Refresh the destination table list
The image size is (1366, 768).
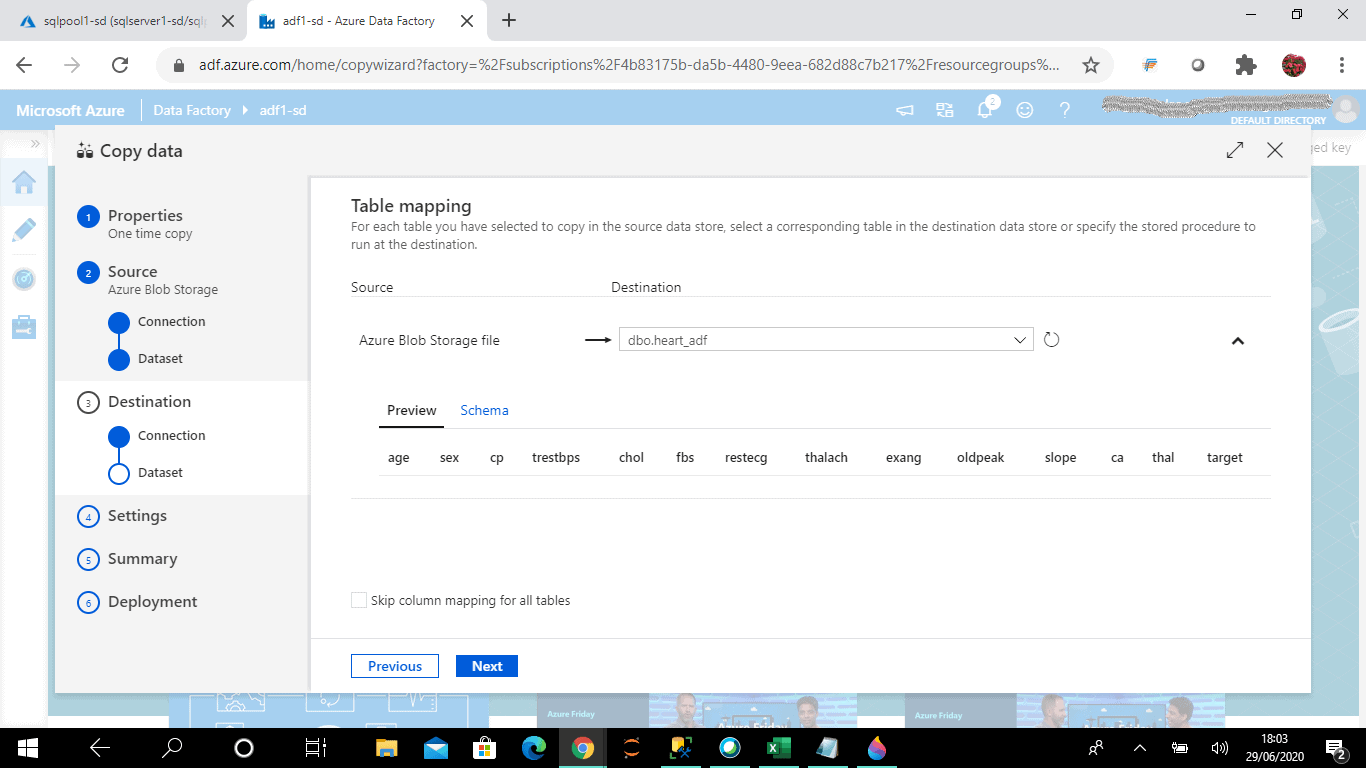pyautogui.click(x=1051, y=340)
